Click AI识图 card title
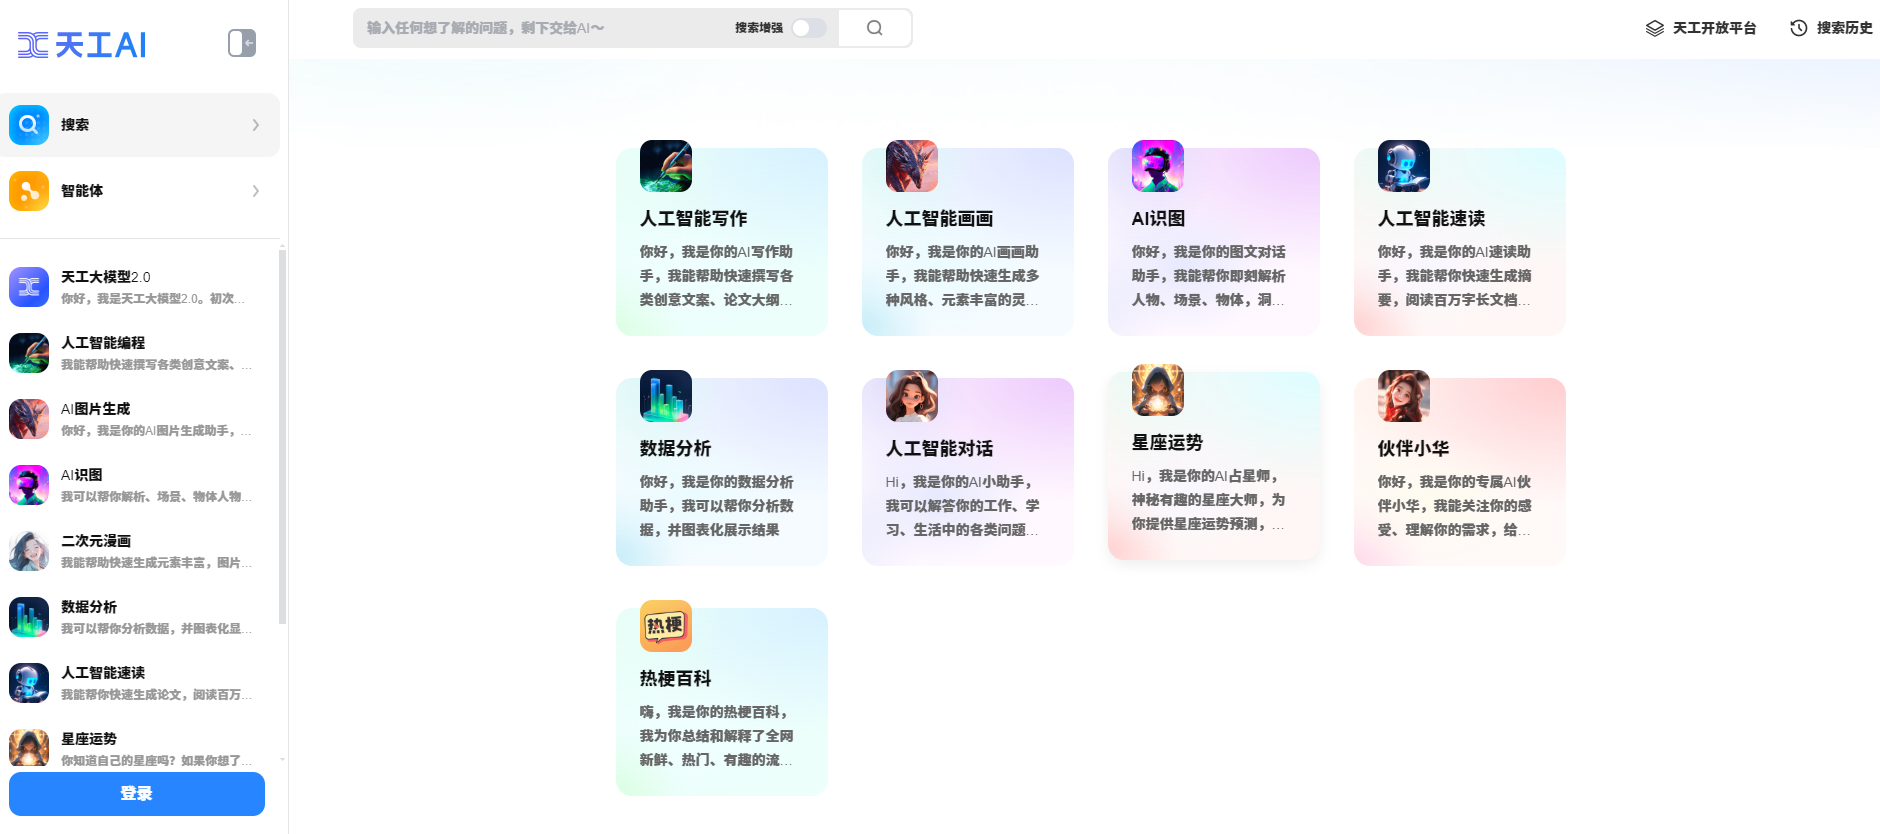 1158,218
